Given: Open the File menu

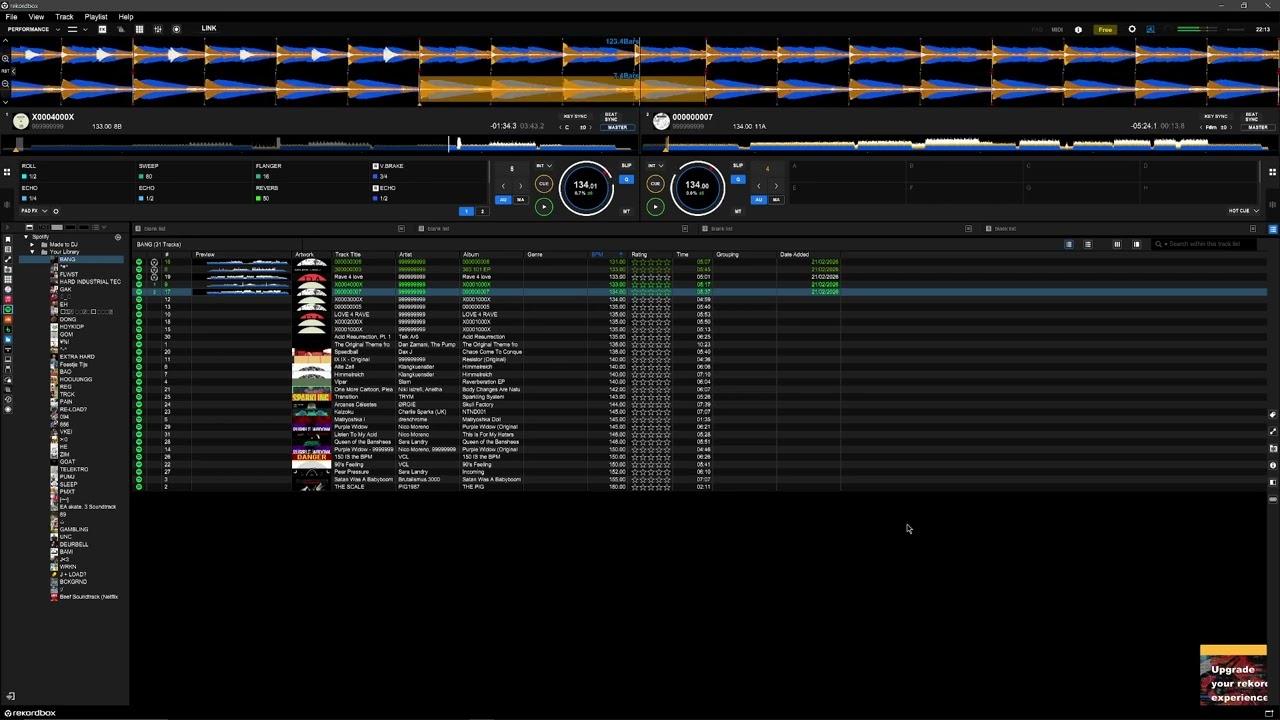Looking at the screenshot, I should click(11, 17).
